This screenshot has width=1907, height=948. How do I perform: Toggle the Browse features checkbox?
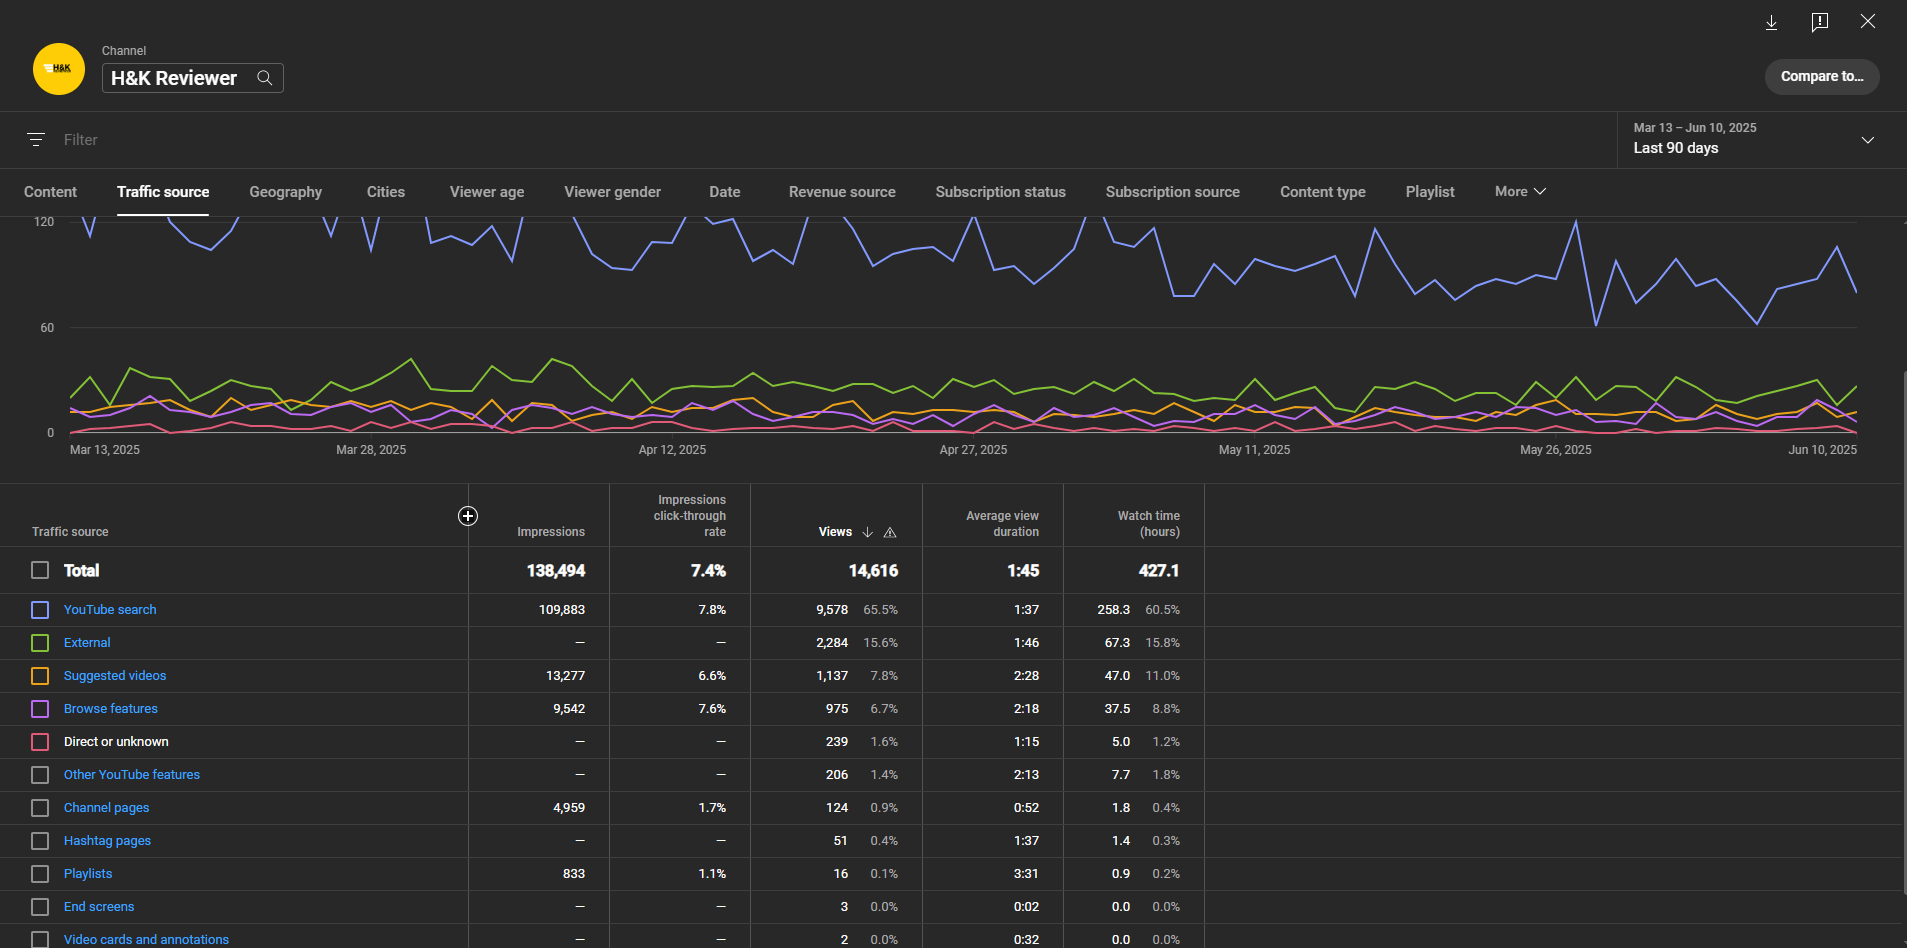[40, 709]
